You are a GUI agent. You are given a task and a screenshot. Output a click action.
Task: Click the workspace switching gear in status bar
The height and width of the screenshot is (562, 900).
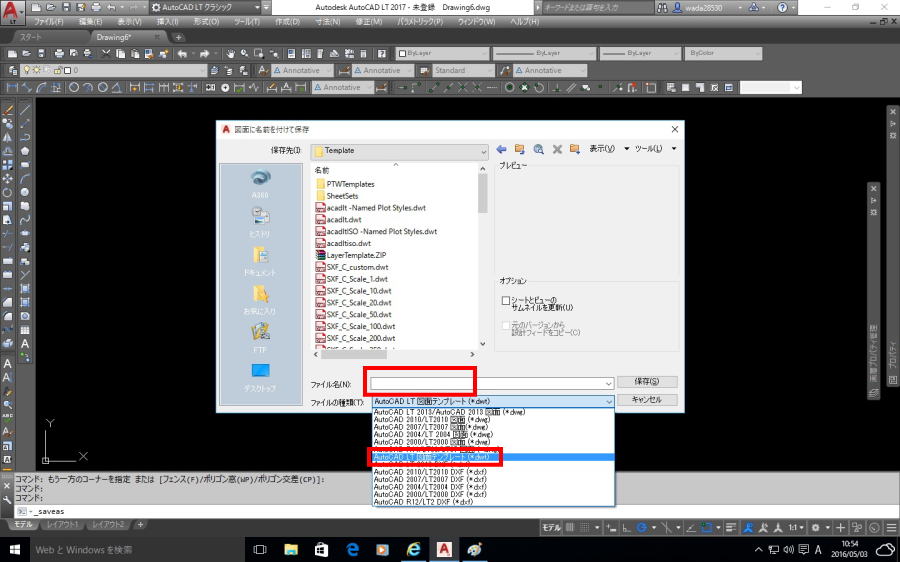tap(815, 528)
